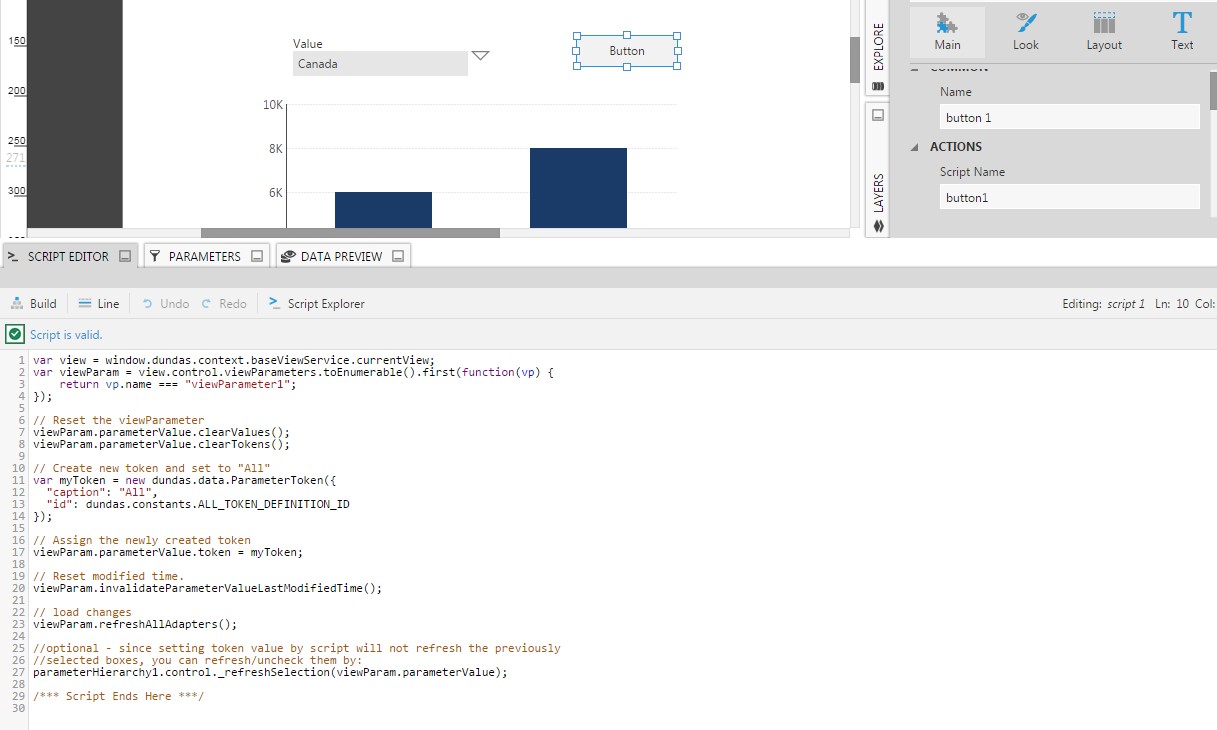Viewport: 1217px width, 730px height.
Task: Switch to the PARAMETERS tab
Action: [x=204, y=257]
